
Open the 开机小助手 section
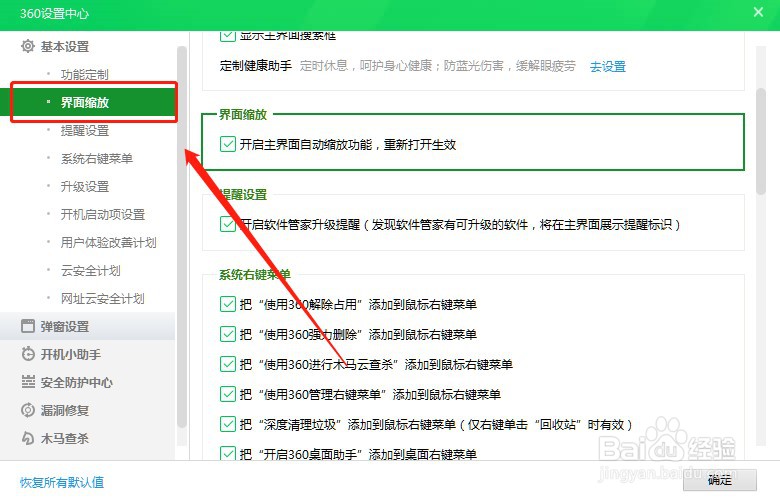tap(71, 355)
